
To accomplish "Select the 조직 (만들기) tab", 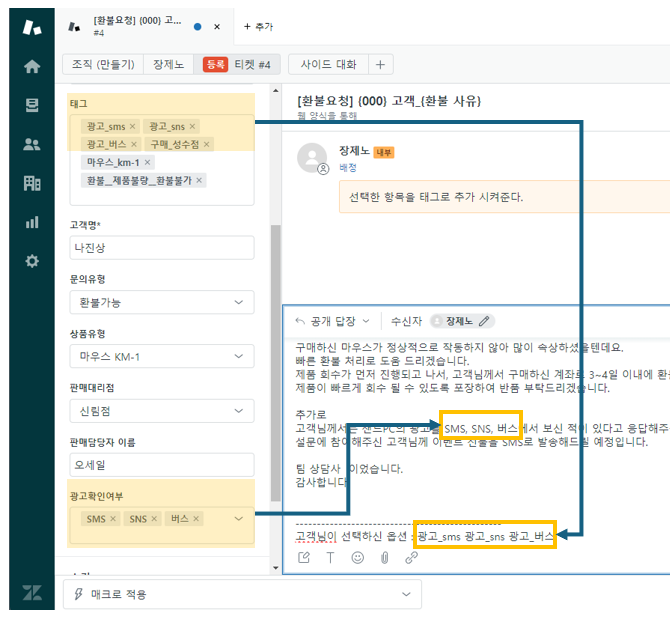I will 103,65.
